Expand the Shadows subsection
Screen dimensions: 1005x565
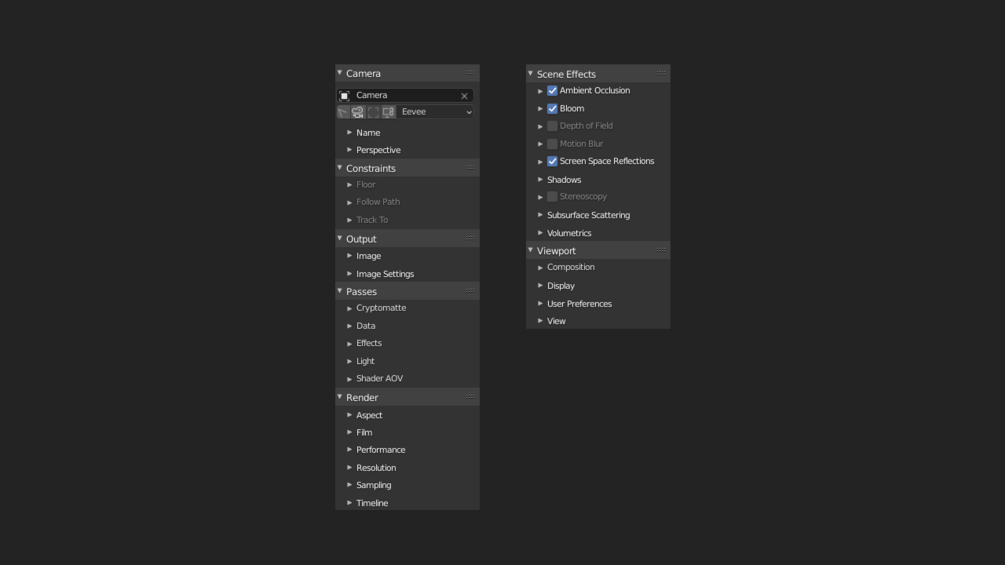click(x=541, y=180)
